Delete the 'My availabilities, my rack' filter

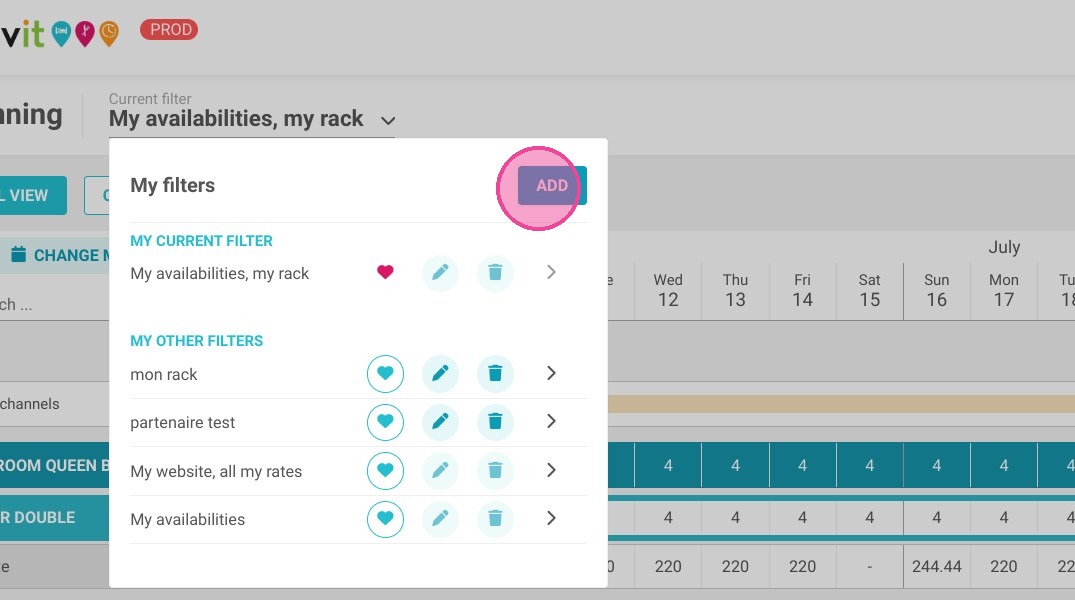click(x=495, y=272)
